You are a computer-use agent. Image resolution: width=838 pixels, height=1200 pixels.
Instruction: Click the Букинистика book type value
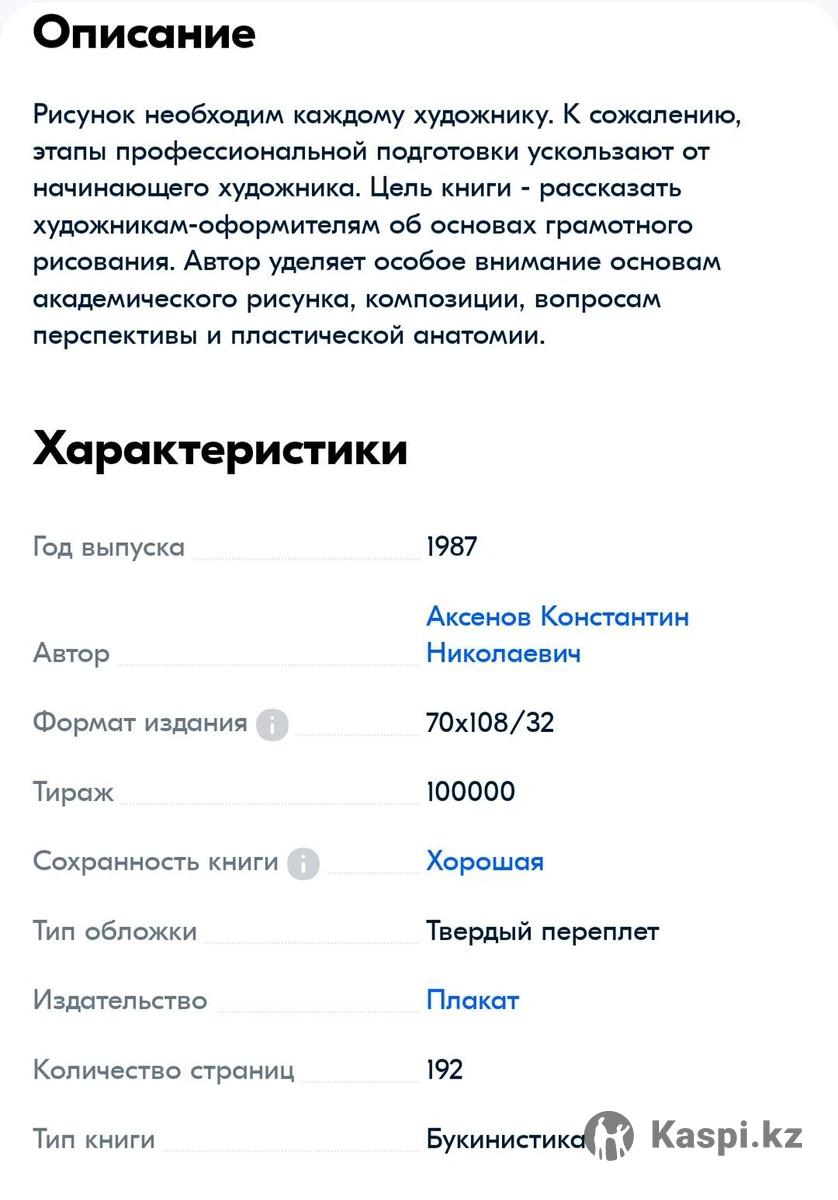point(505,1140)
